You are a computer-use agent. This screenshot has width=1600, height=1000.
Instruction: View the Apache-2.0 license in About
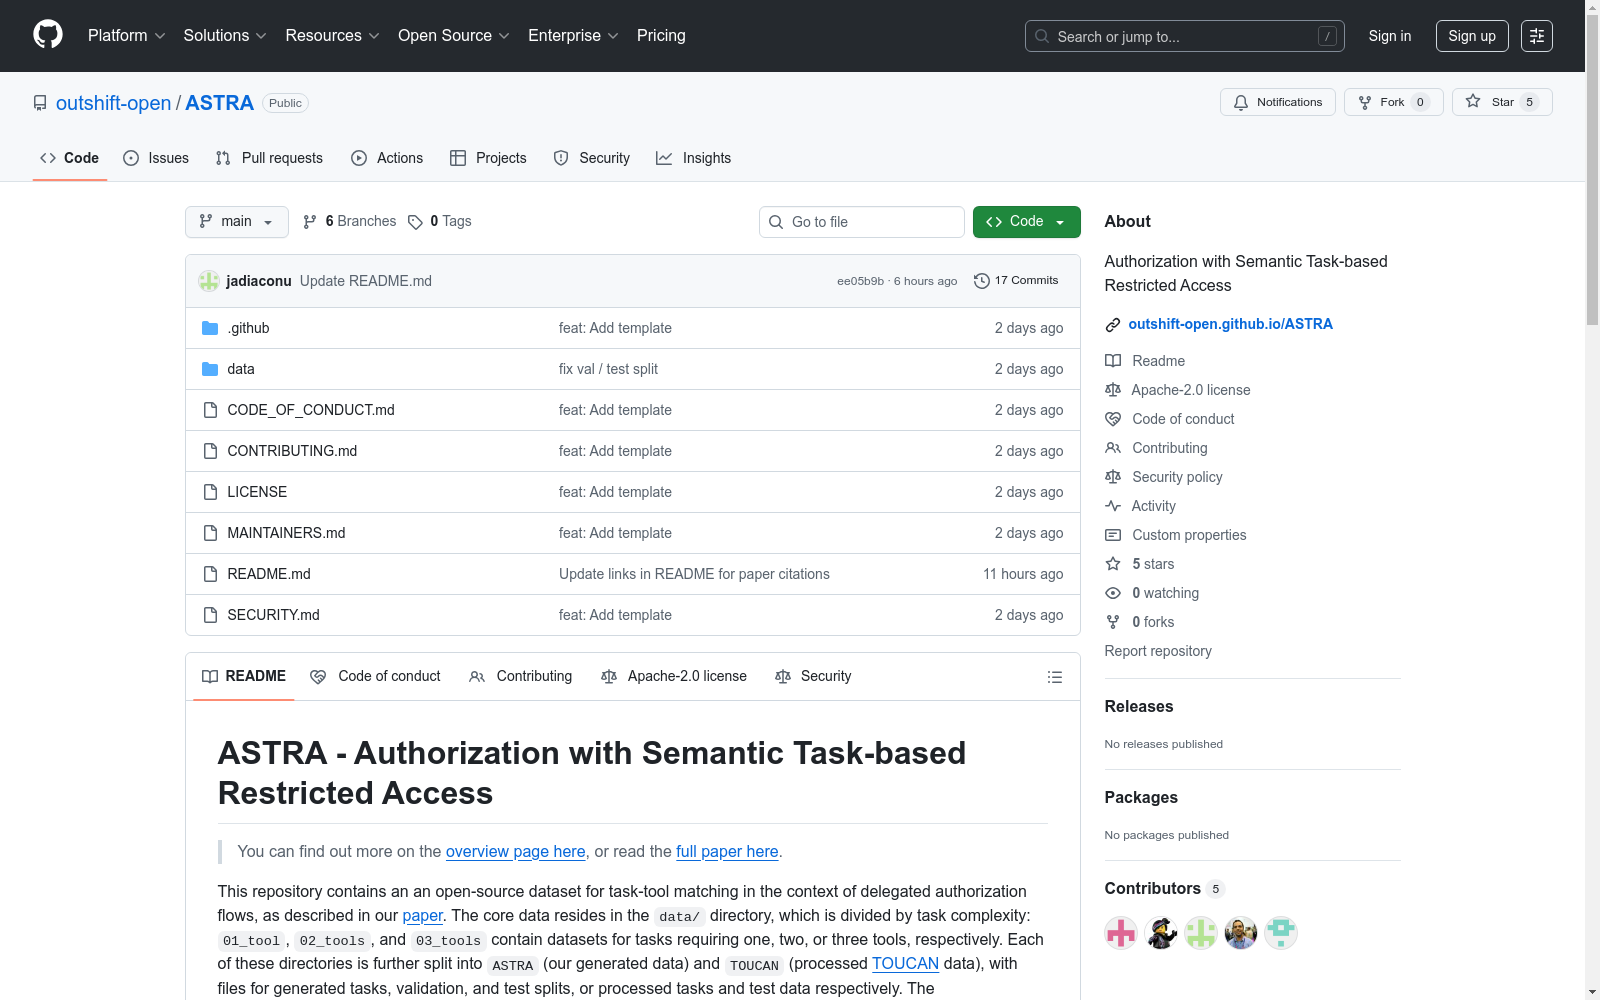coord(1178,390)
